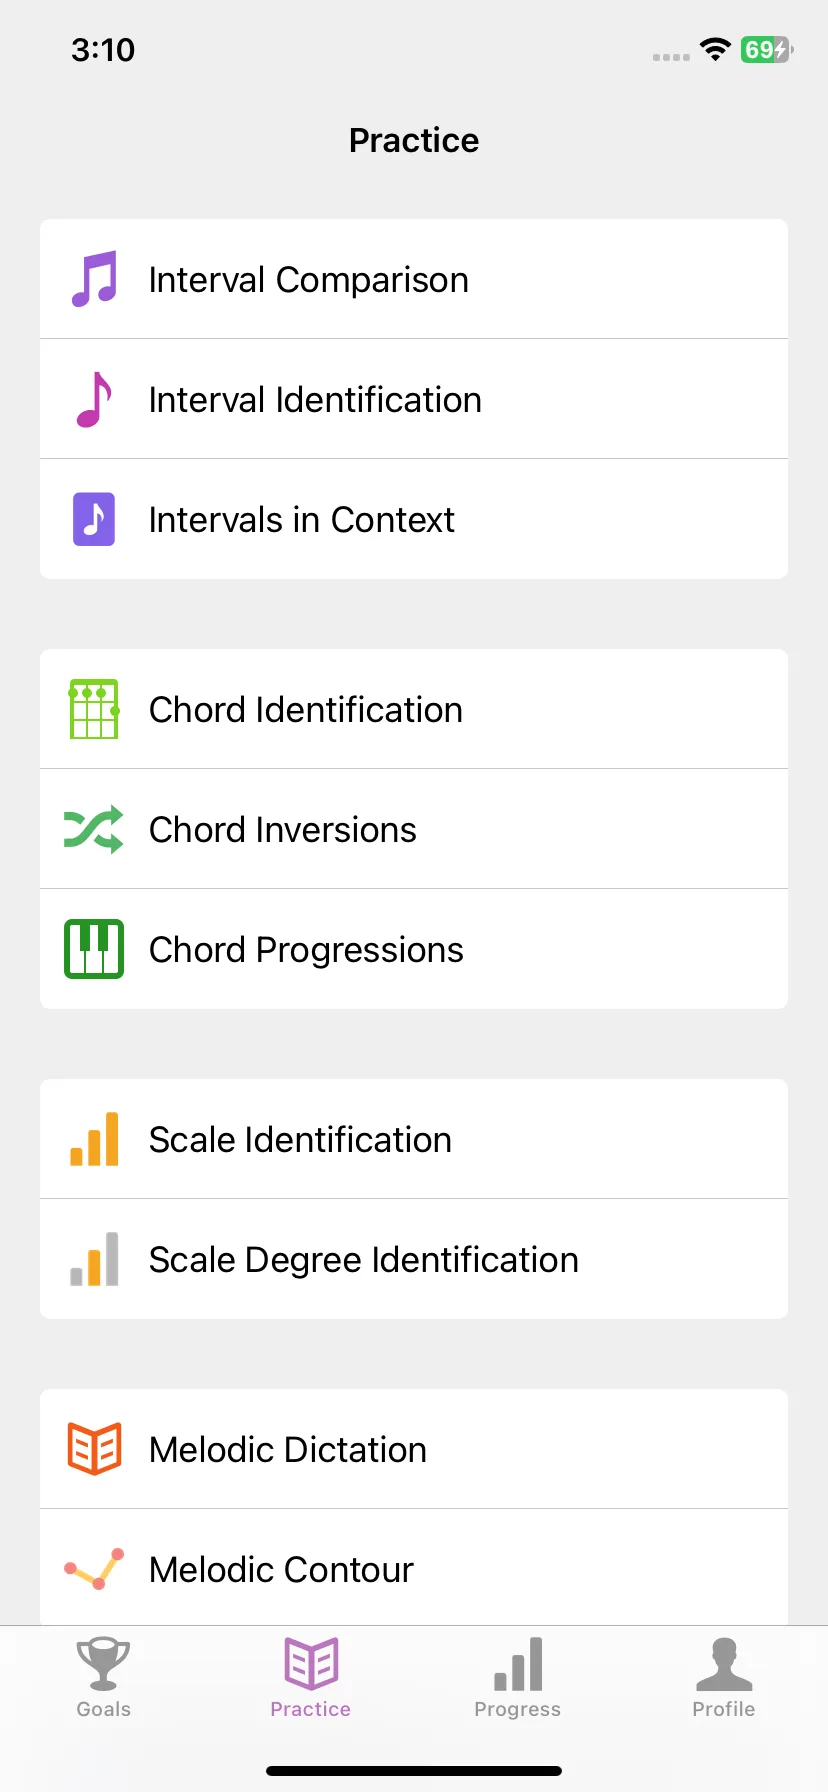
Task: Tap the green fretboard Chord Identification icon
Action: point(94,709)
